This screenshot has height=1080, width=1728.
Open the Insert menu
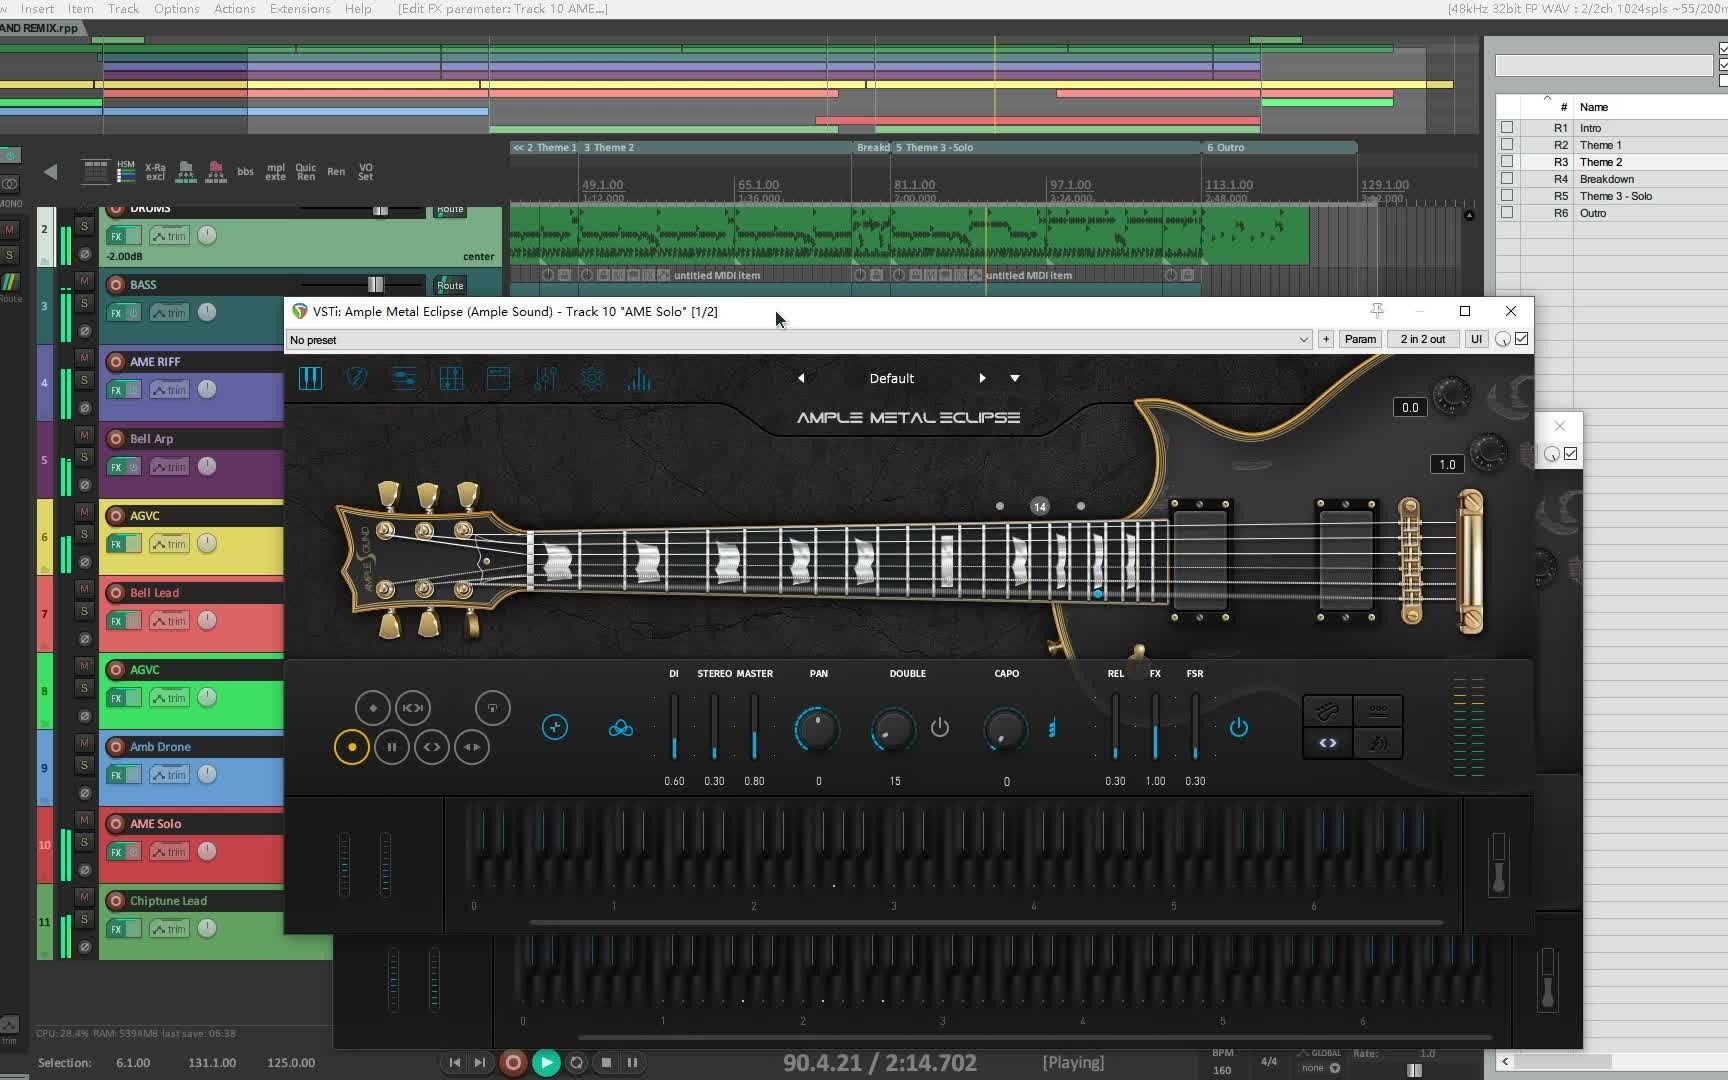point(37,9)
